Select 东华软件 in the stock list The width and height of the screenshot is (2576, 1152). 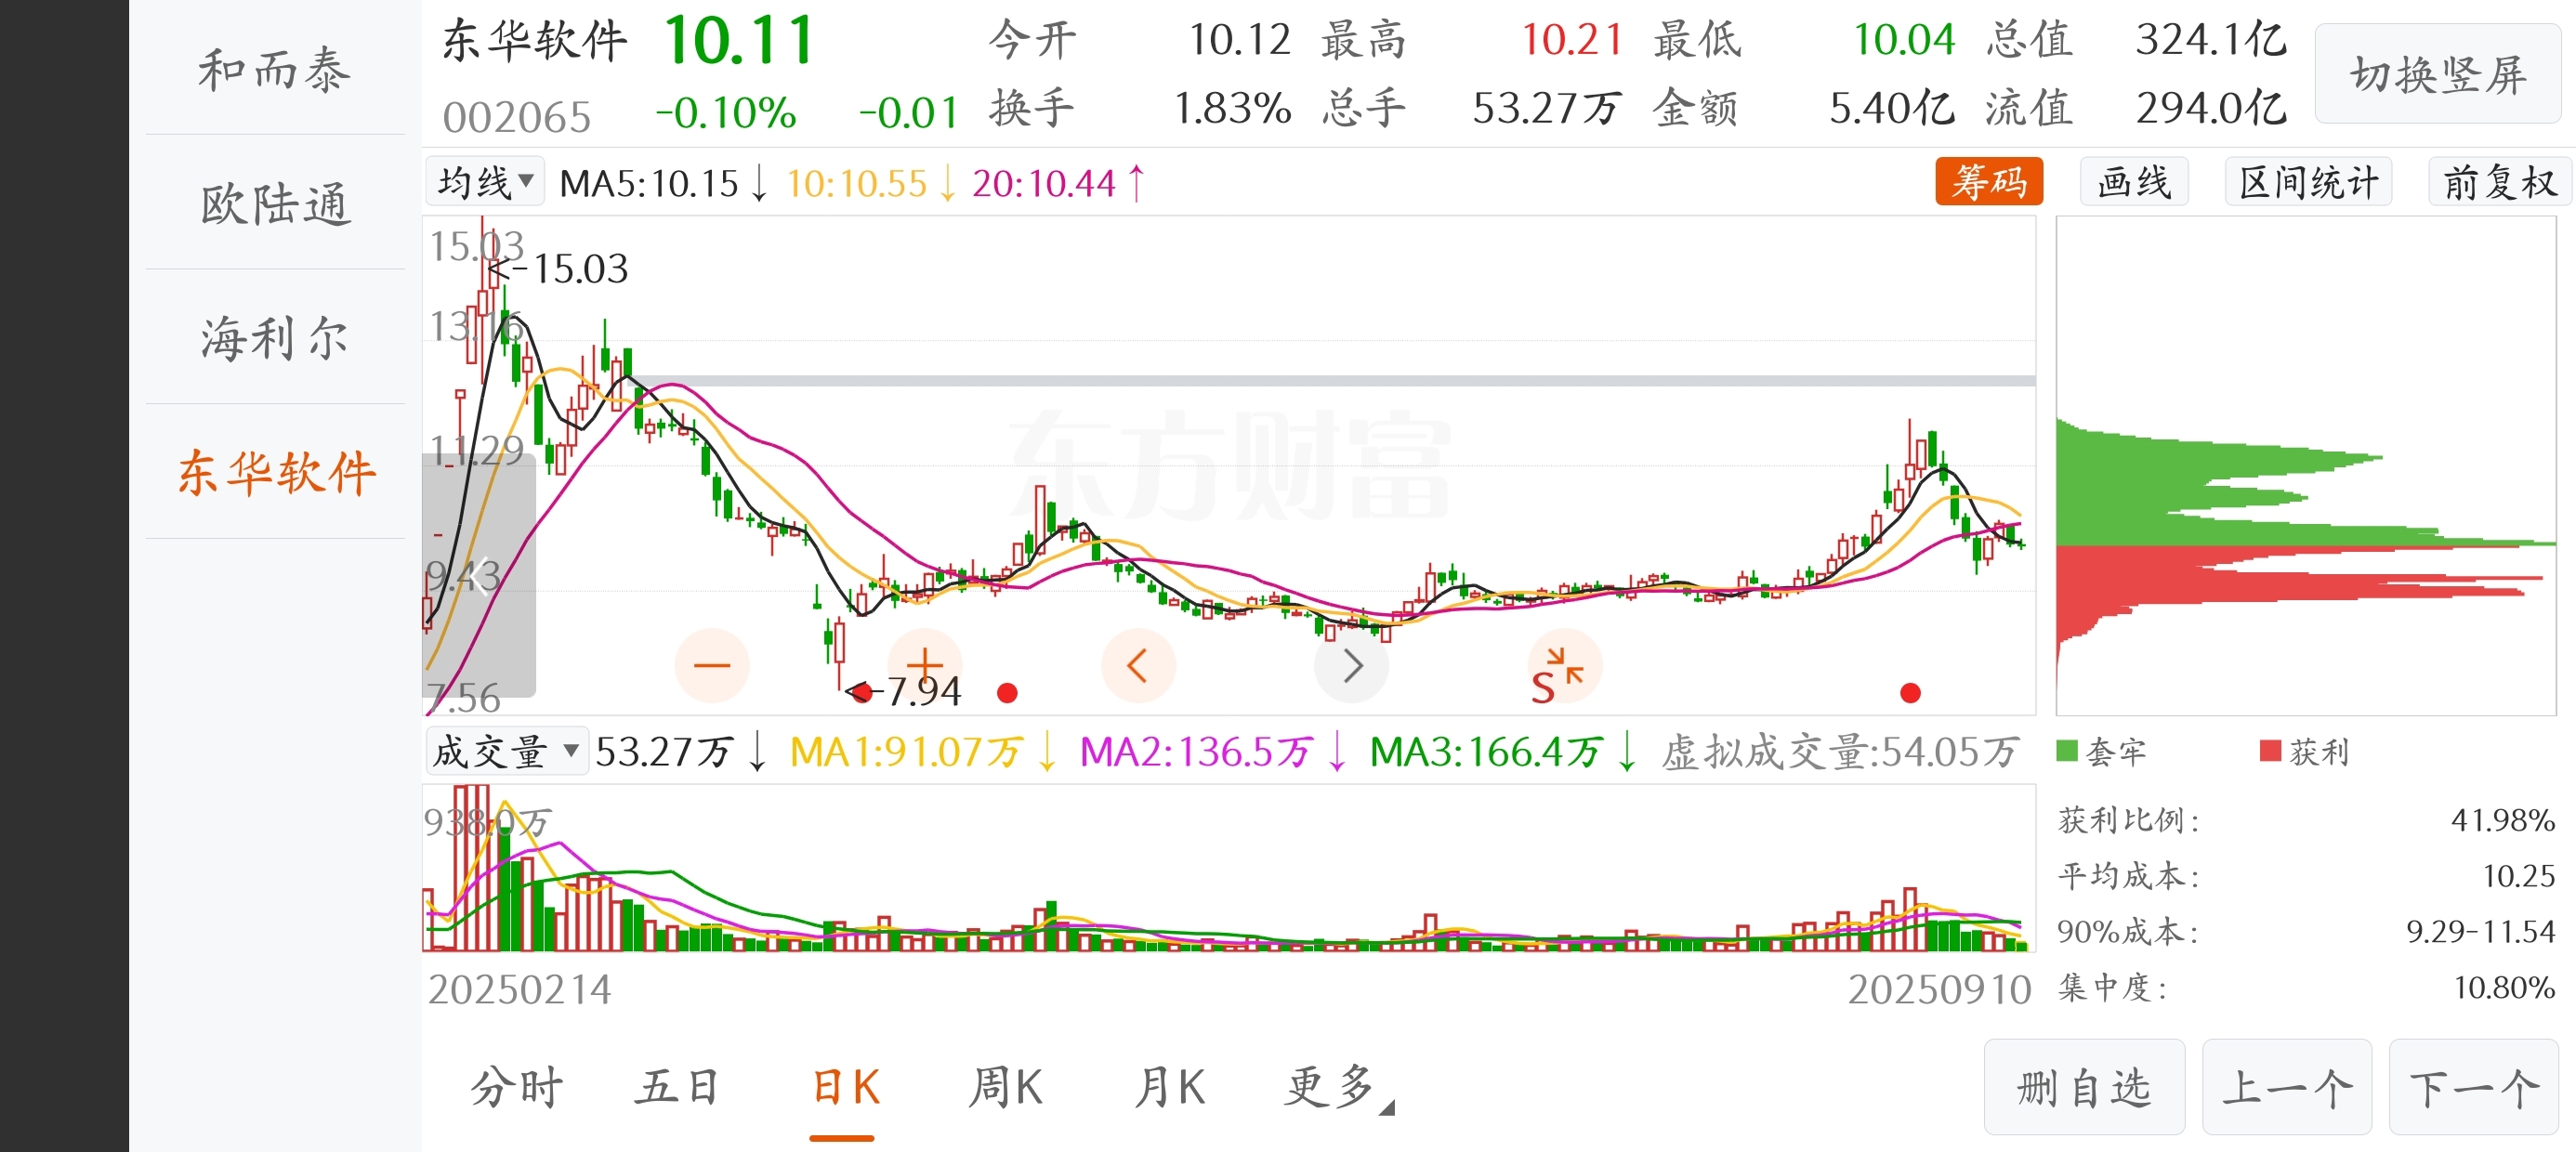point(275,472)
